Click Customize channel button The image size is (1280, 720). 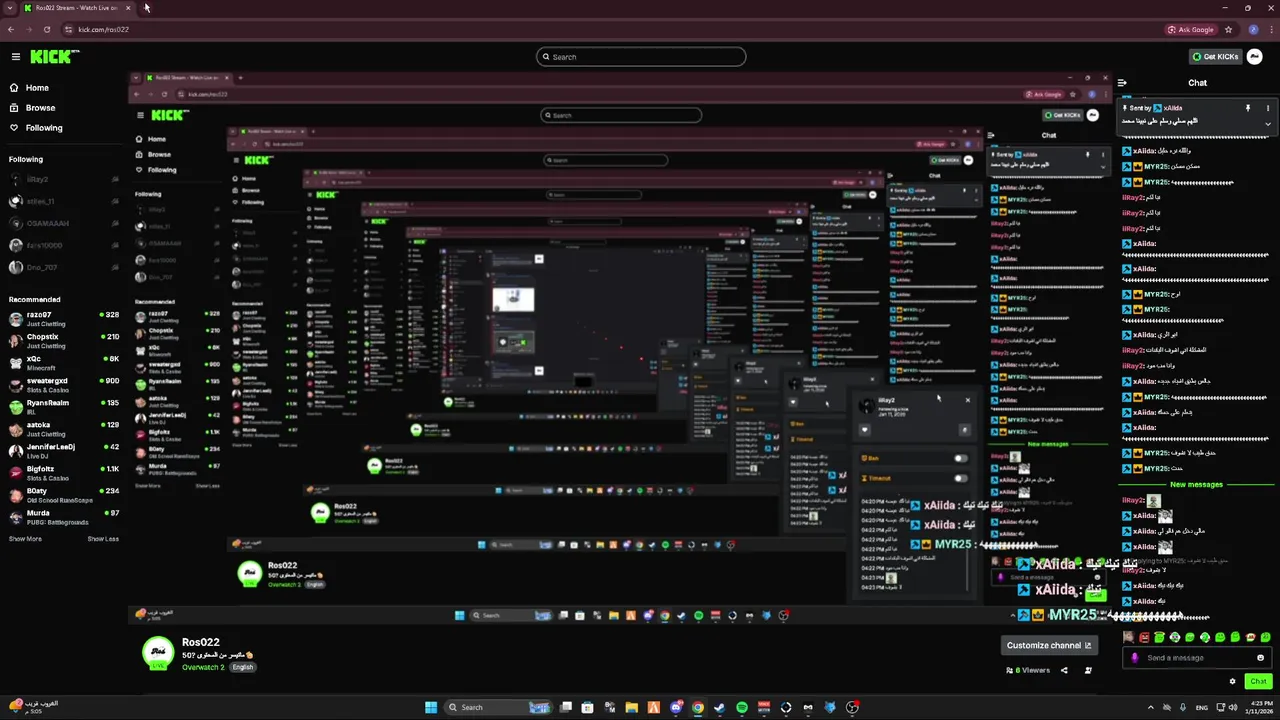tap(1049, 645)
